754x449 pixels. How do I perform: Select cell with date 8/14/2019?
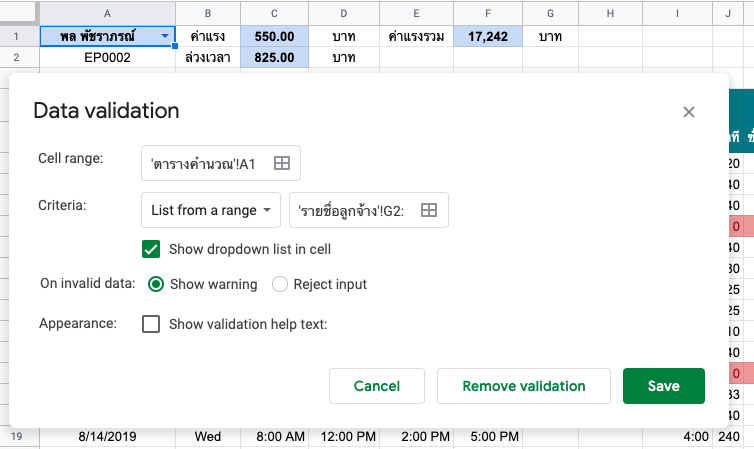click(x=107, y=437)
